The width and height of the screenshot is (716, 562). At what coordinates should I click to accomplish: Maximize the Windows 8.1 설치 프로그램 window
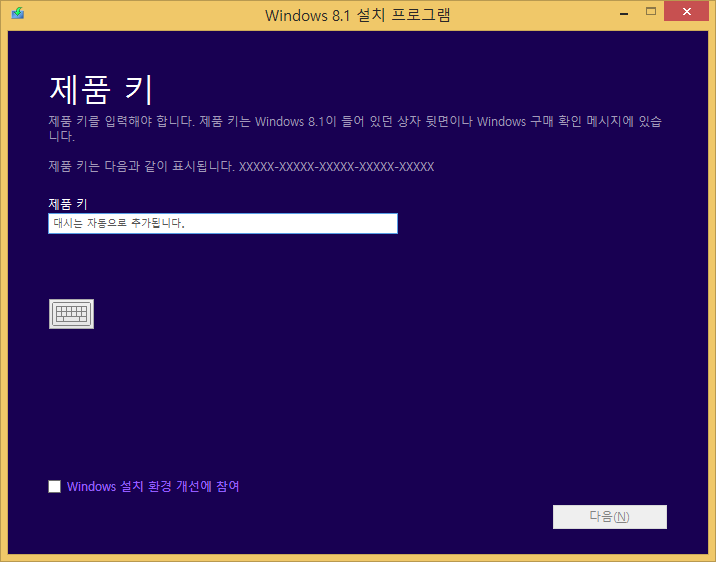click(x=651, y=12)
